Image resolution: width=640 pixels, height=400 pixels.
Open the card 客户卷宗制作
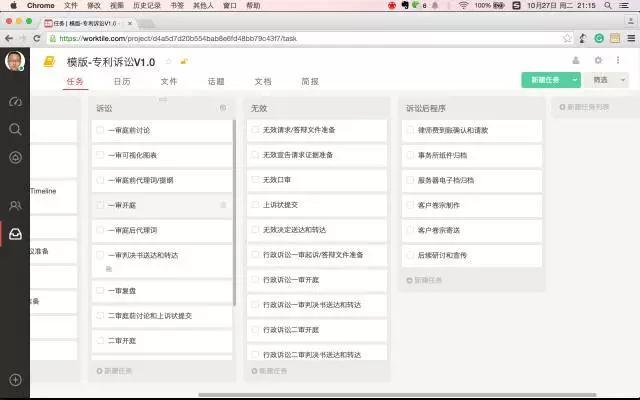pyautogui.click(x=472, y=205)
